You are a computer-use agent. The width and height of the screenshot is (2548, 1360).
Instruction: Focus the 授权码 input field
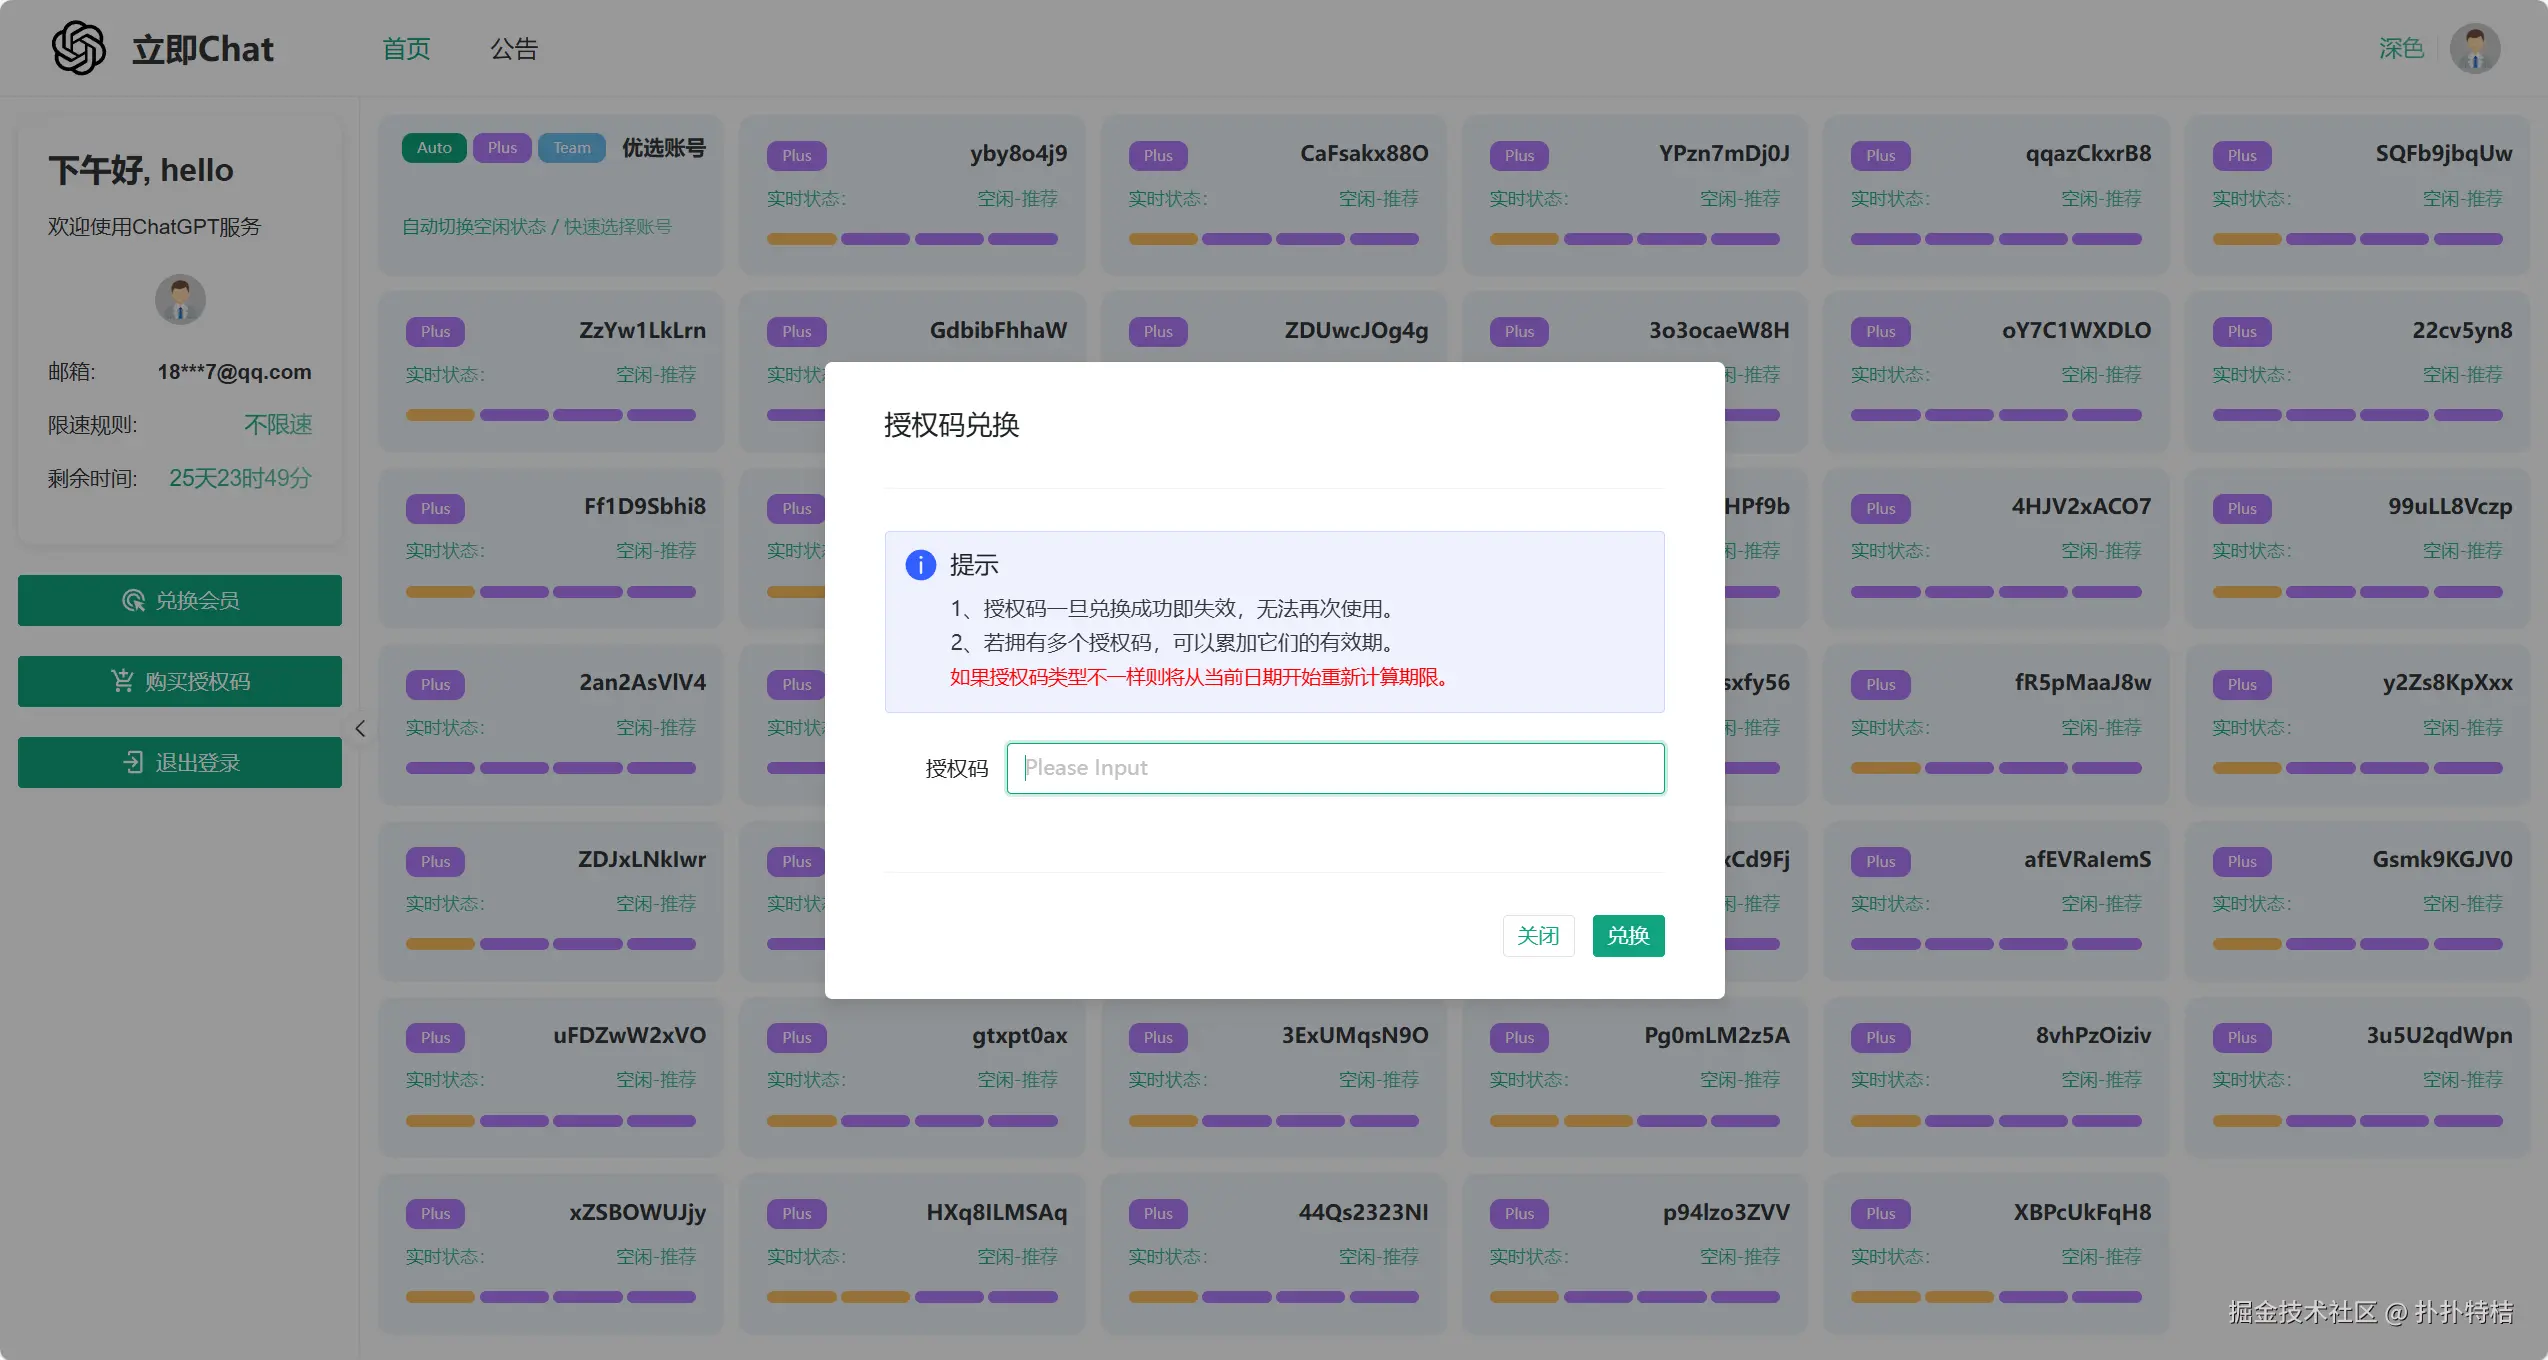point(1335,768)
